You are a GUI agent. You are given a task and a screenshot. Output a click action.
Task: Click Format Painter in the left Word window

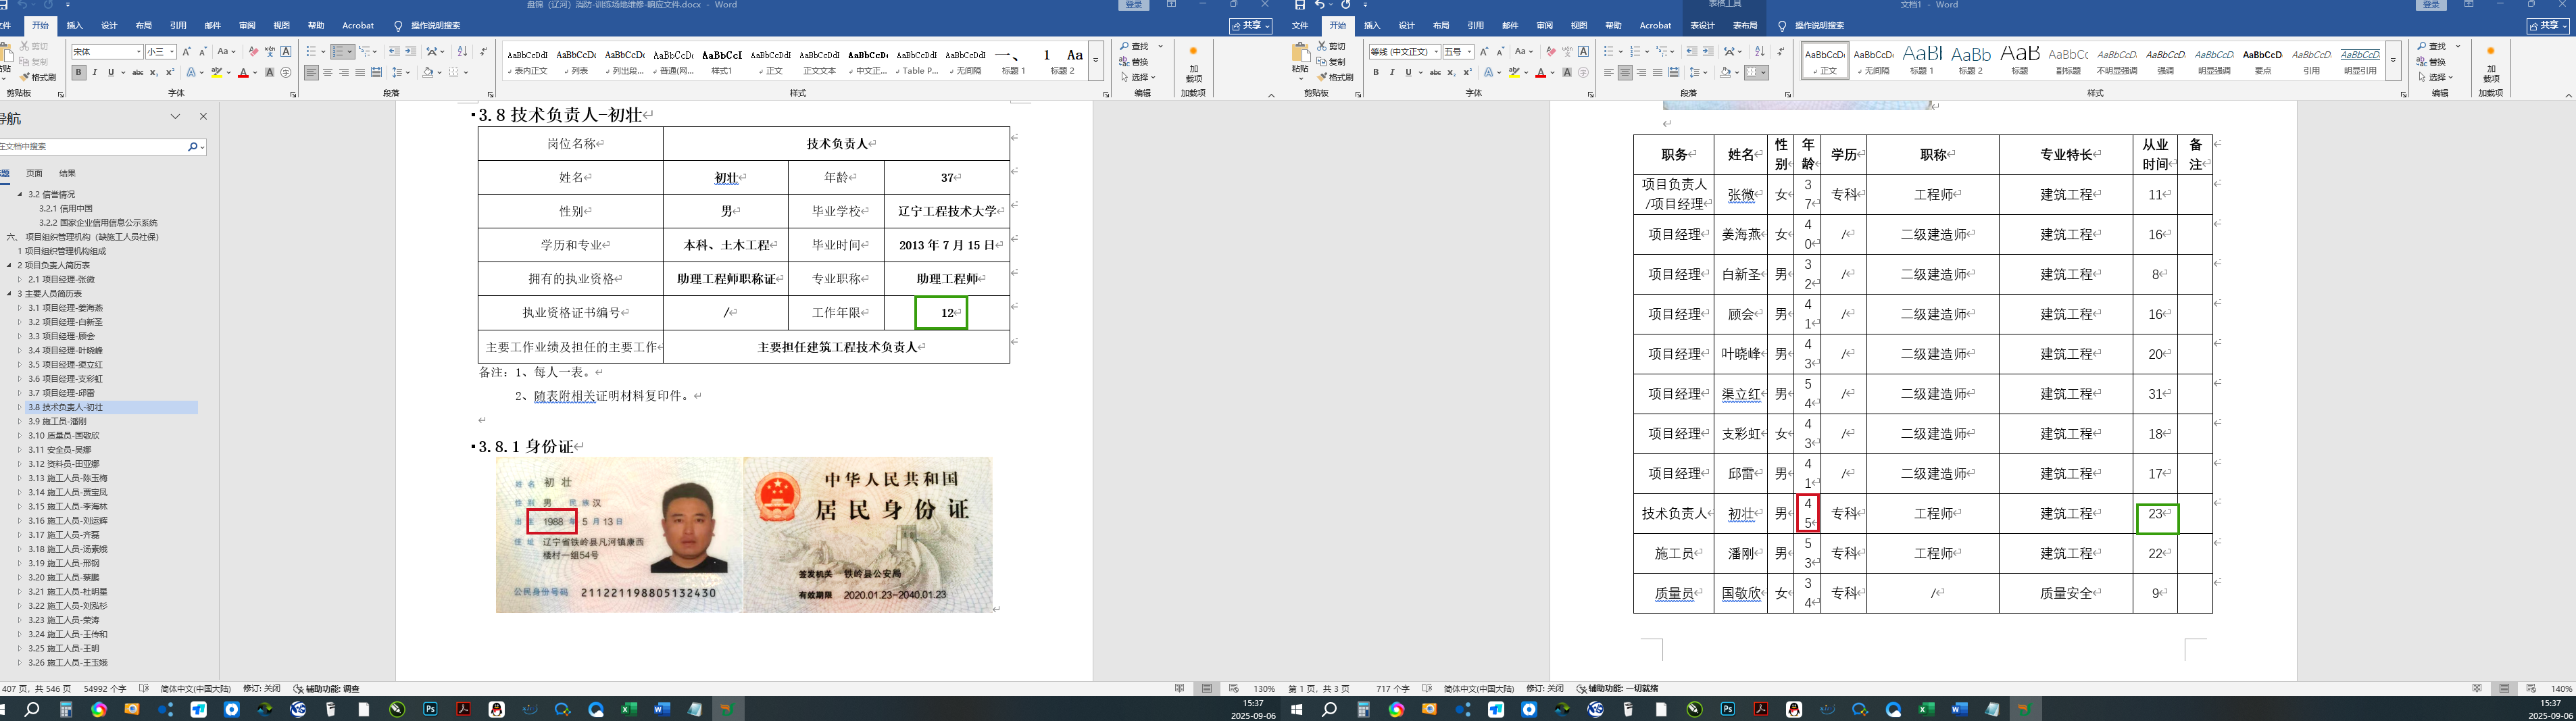tap(38, 77)
